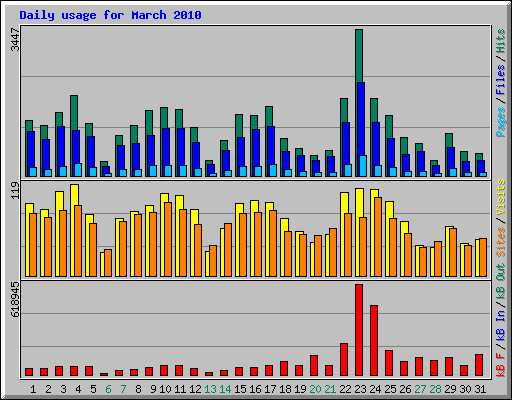Image resolution: width=512 pixels, height=400 pixels.
Task: Click day label 1 on the axis
Action: 33,389
